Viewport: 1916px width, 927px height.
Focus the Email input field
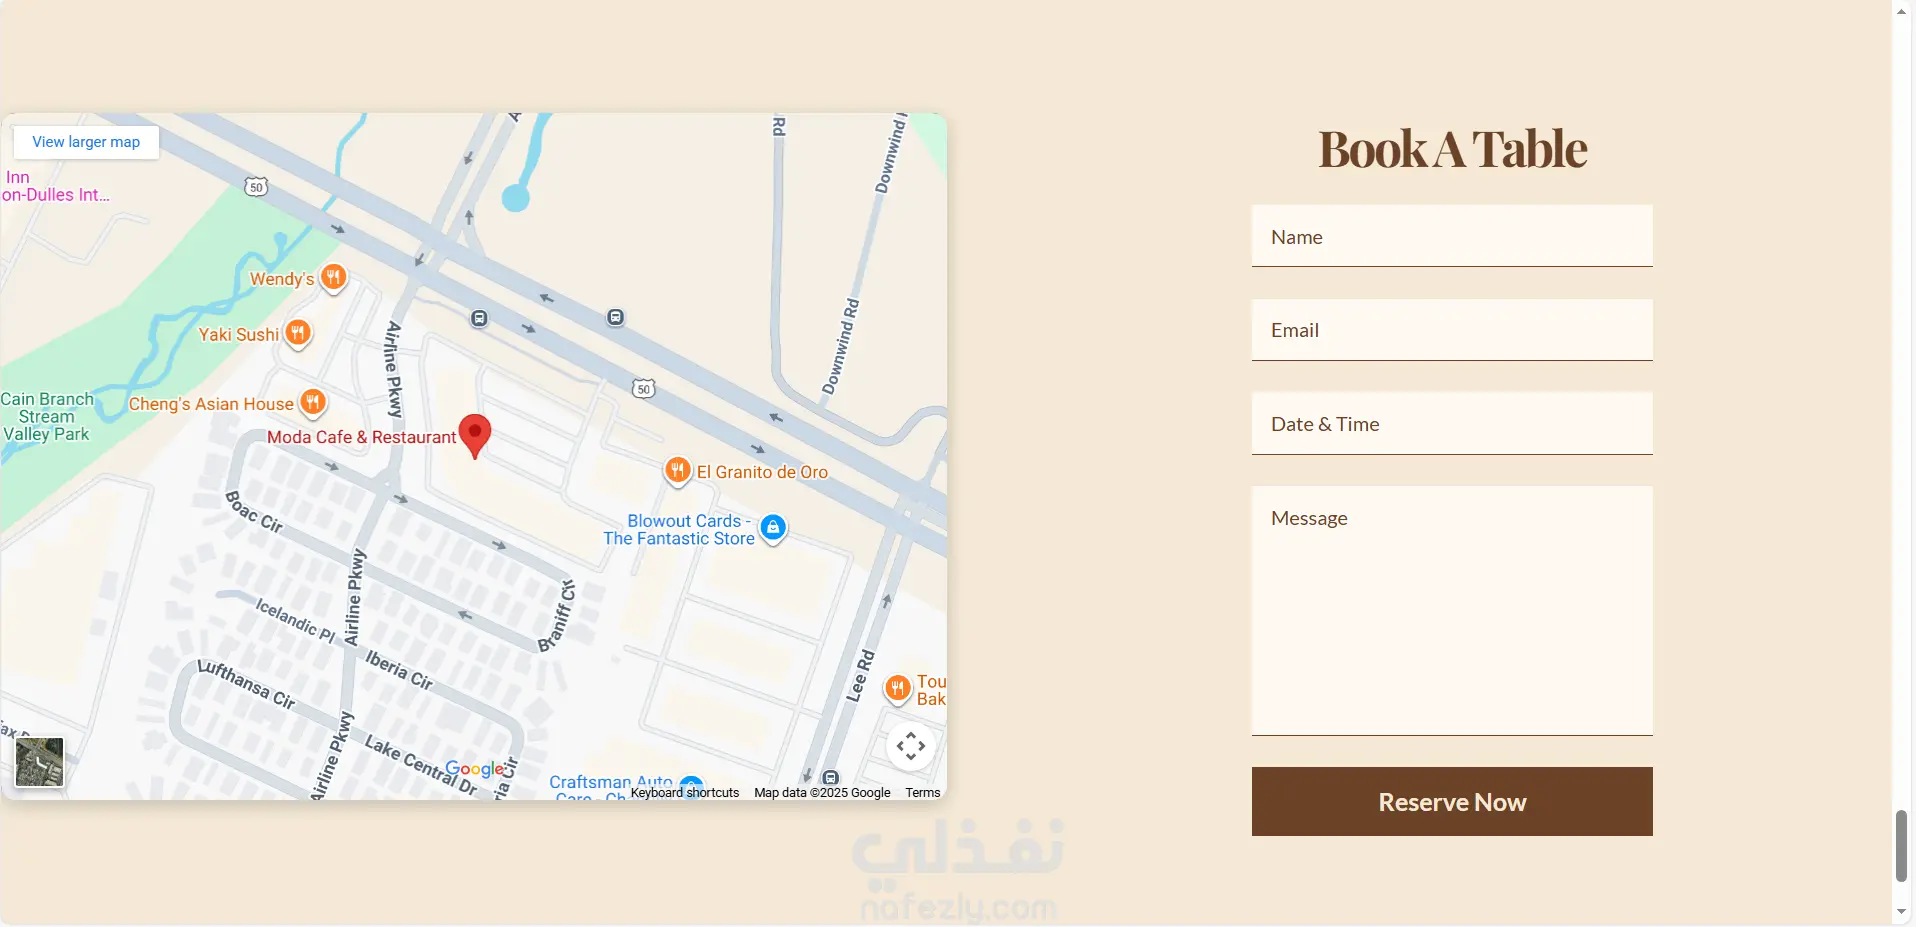point(1452,330)
